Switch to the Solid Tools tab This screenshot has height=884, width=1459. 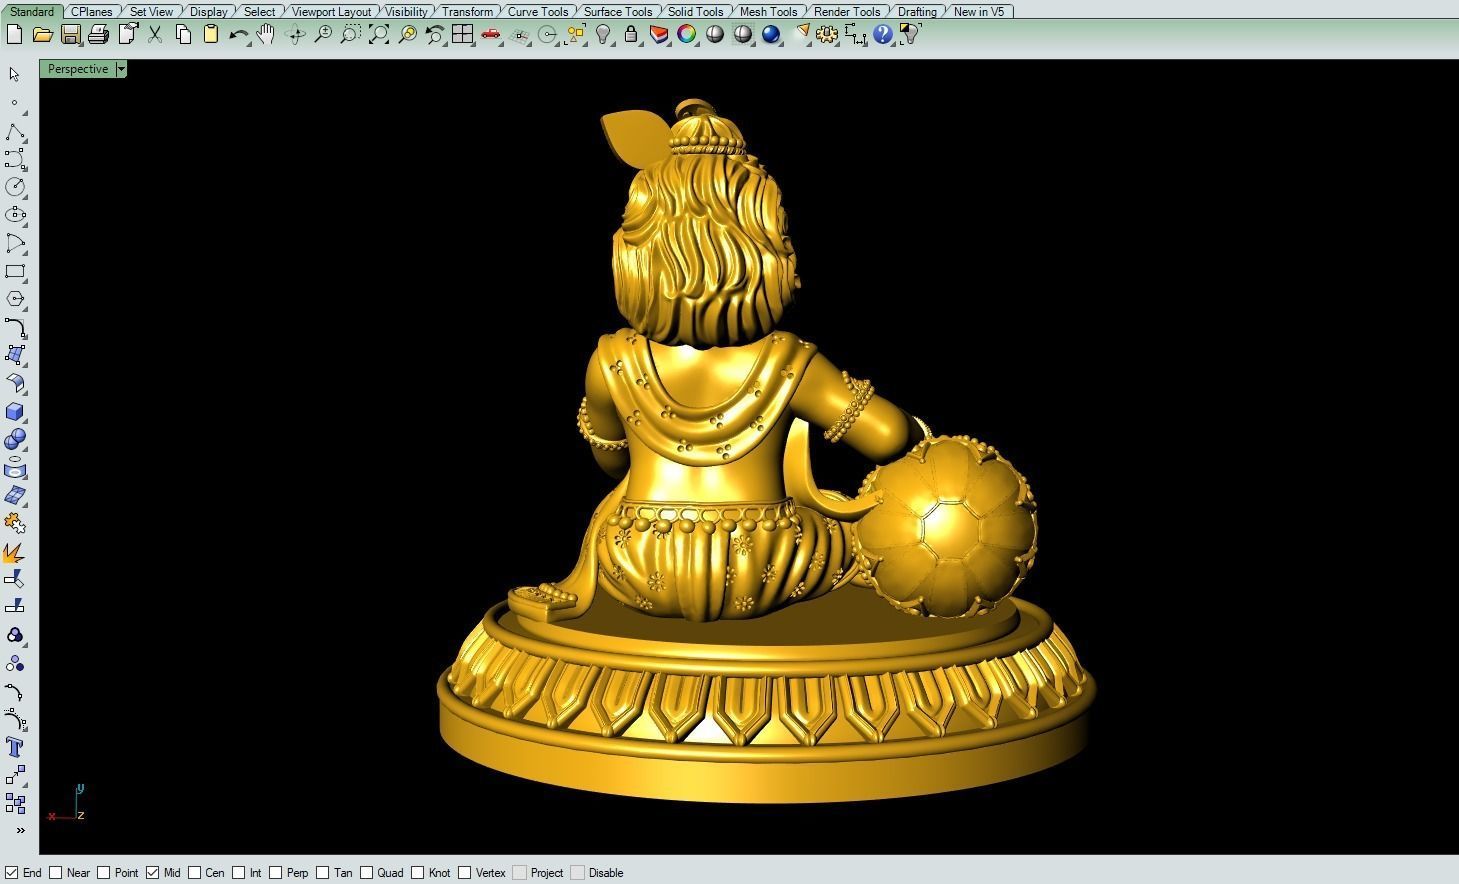point(696,12)
